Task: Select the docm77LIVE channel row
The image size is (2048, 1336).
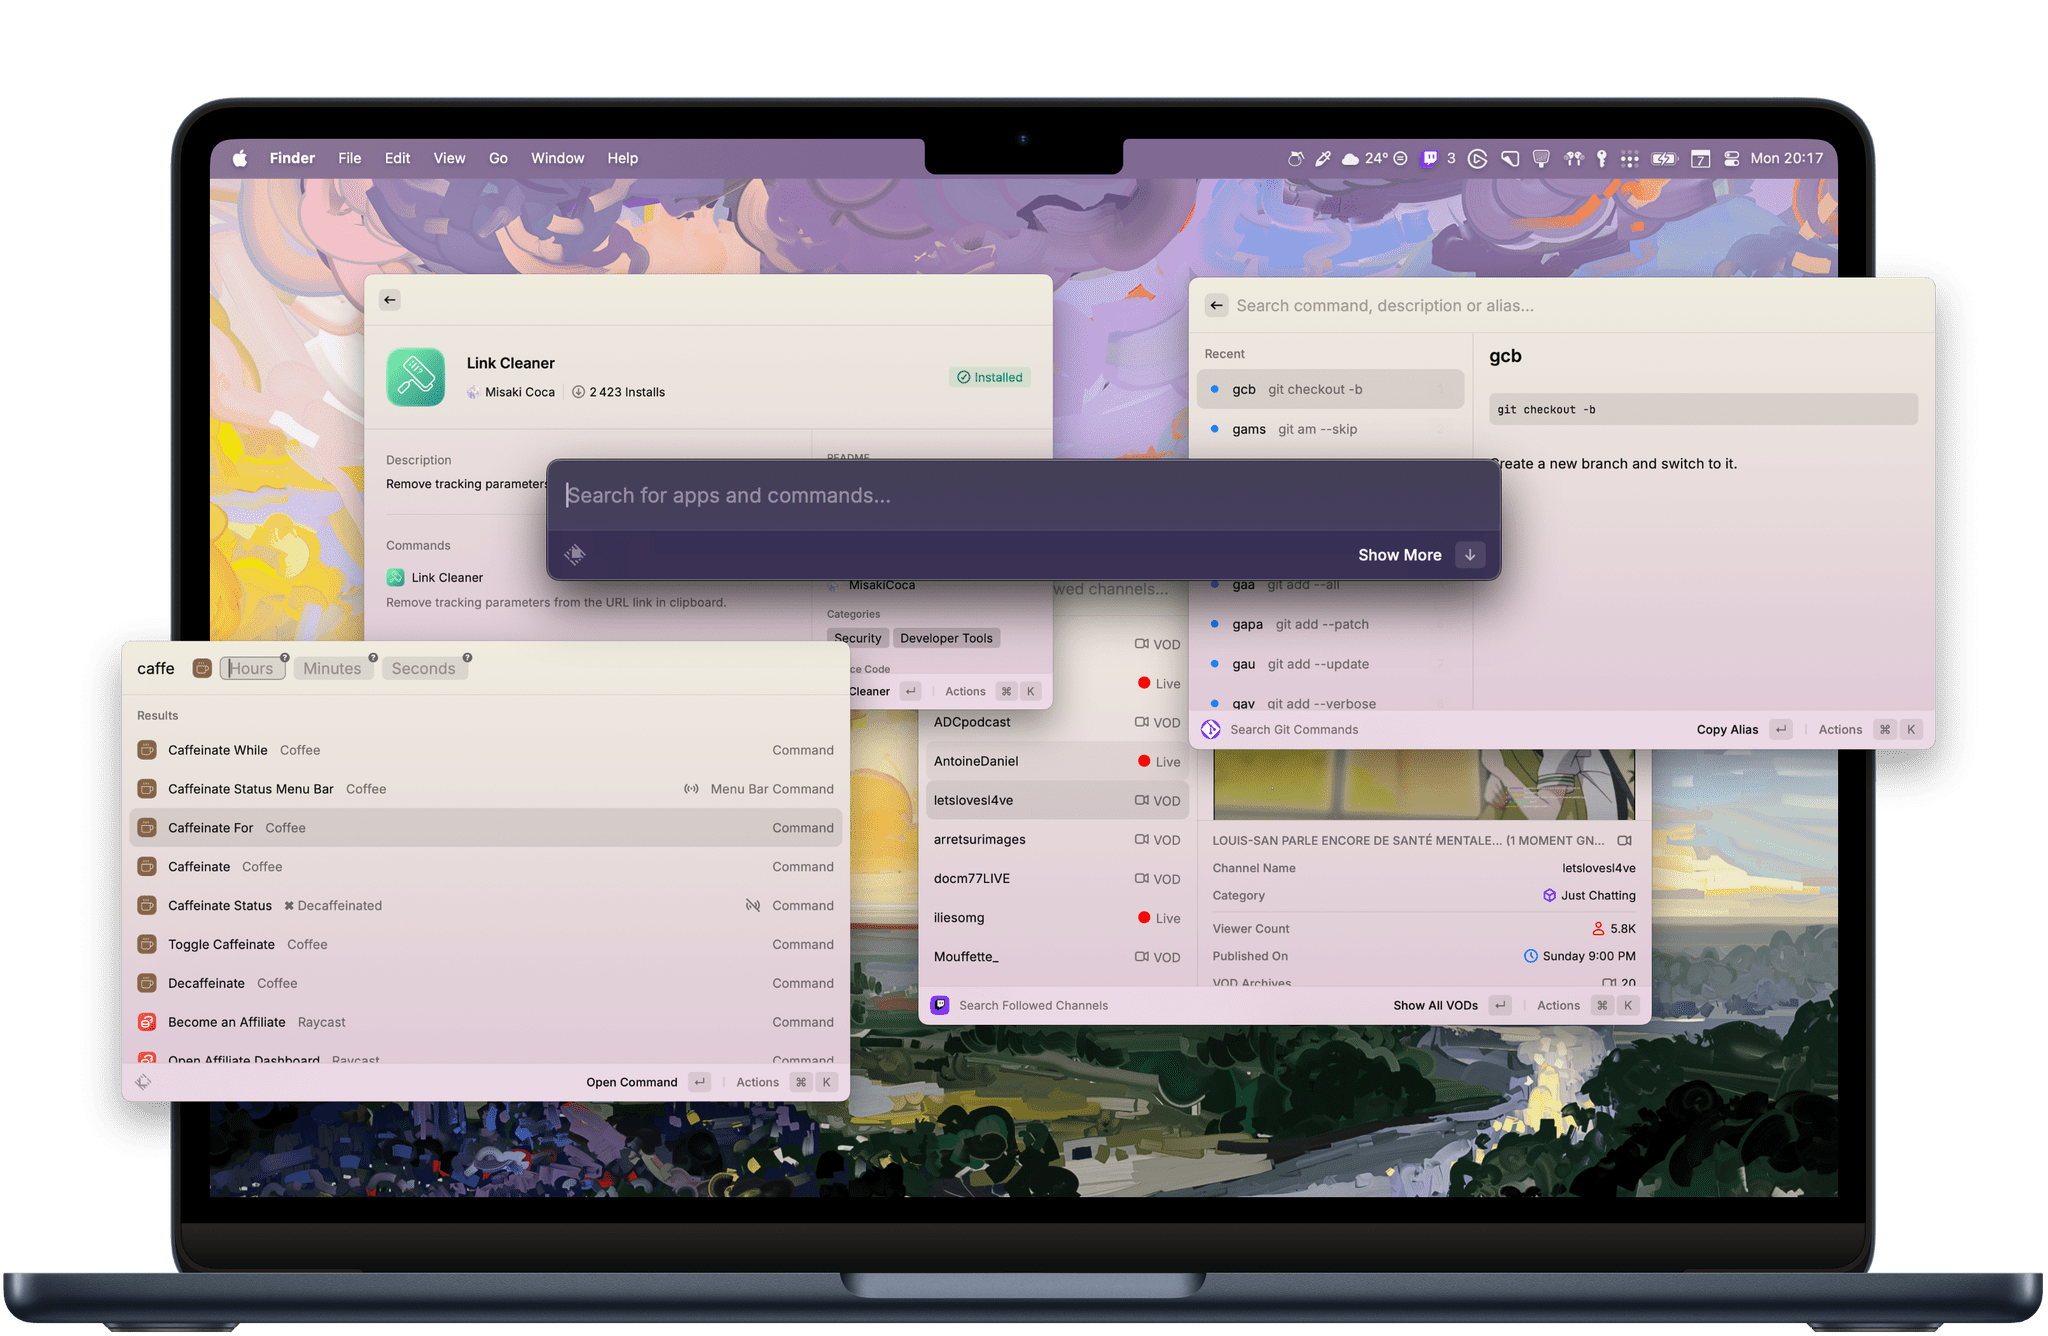Action: [1057, 878]
